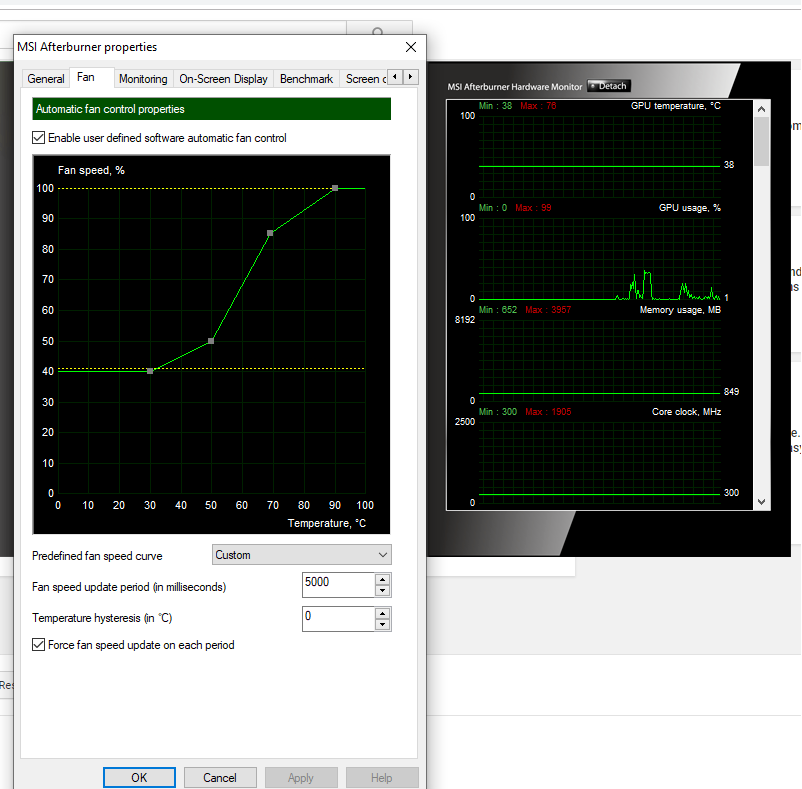Click the OK button
This screenshot has height=789, width=802.
139,778
